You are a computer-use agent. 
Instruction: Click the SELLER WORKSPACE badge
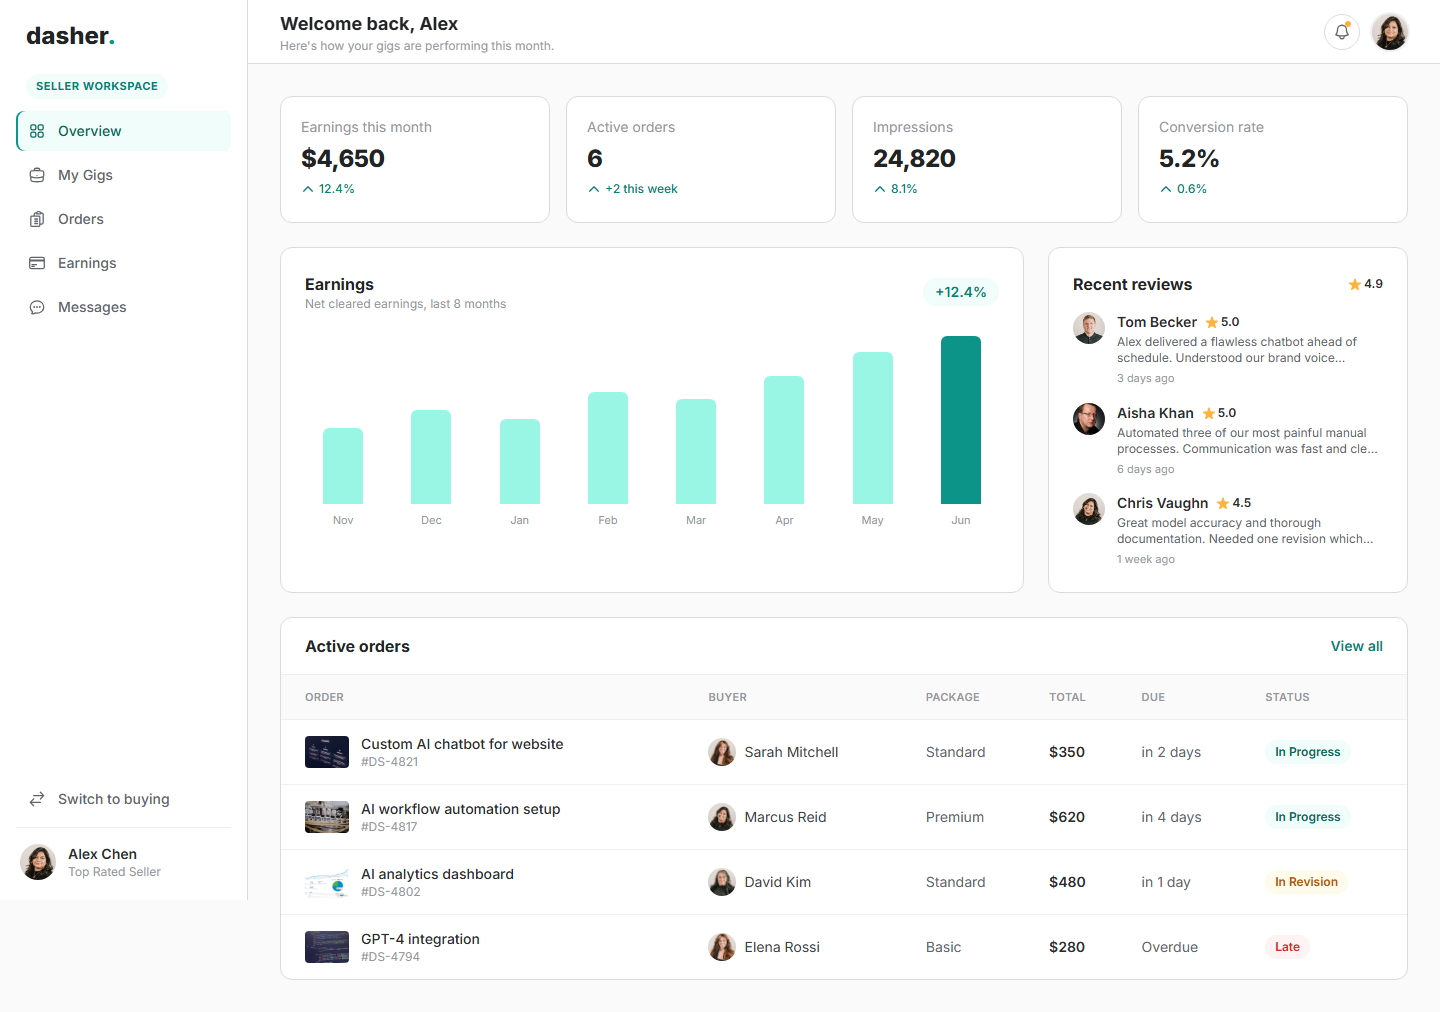point(97,86)
